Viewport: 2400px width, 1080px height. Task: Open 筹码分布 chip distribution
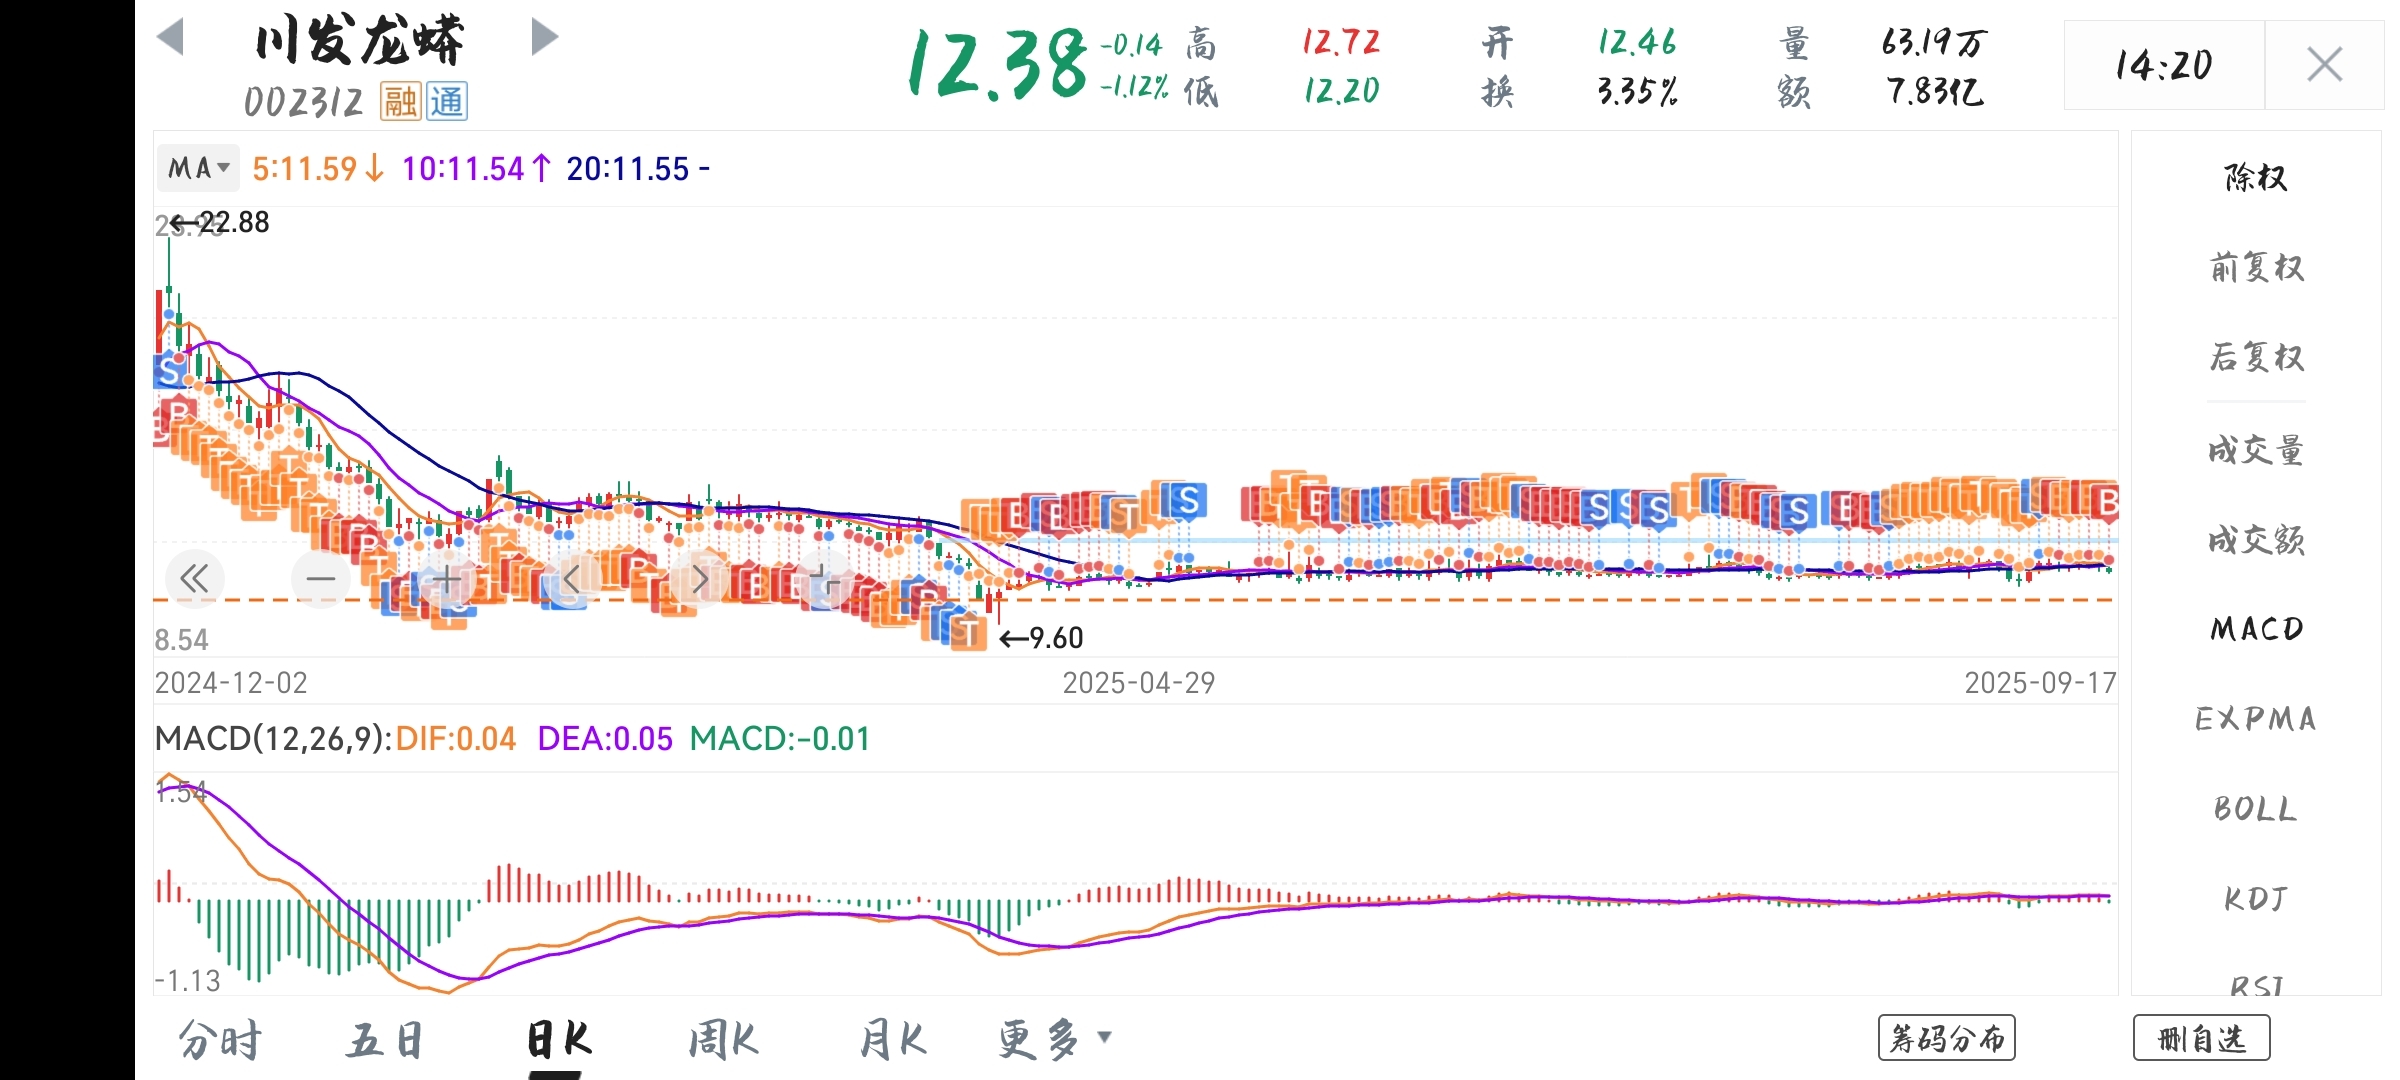(1946, 1038)
